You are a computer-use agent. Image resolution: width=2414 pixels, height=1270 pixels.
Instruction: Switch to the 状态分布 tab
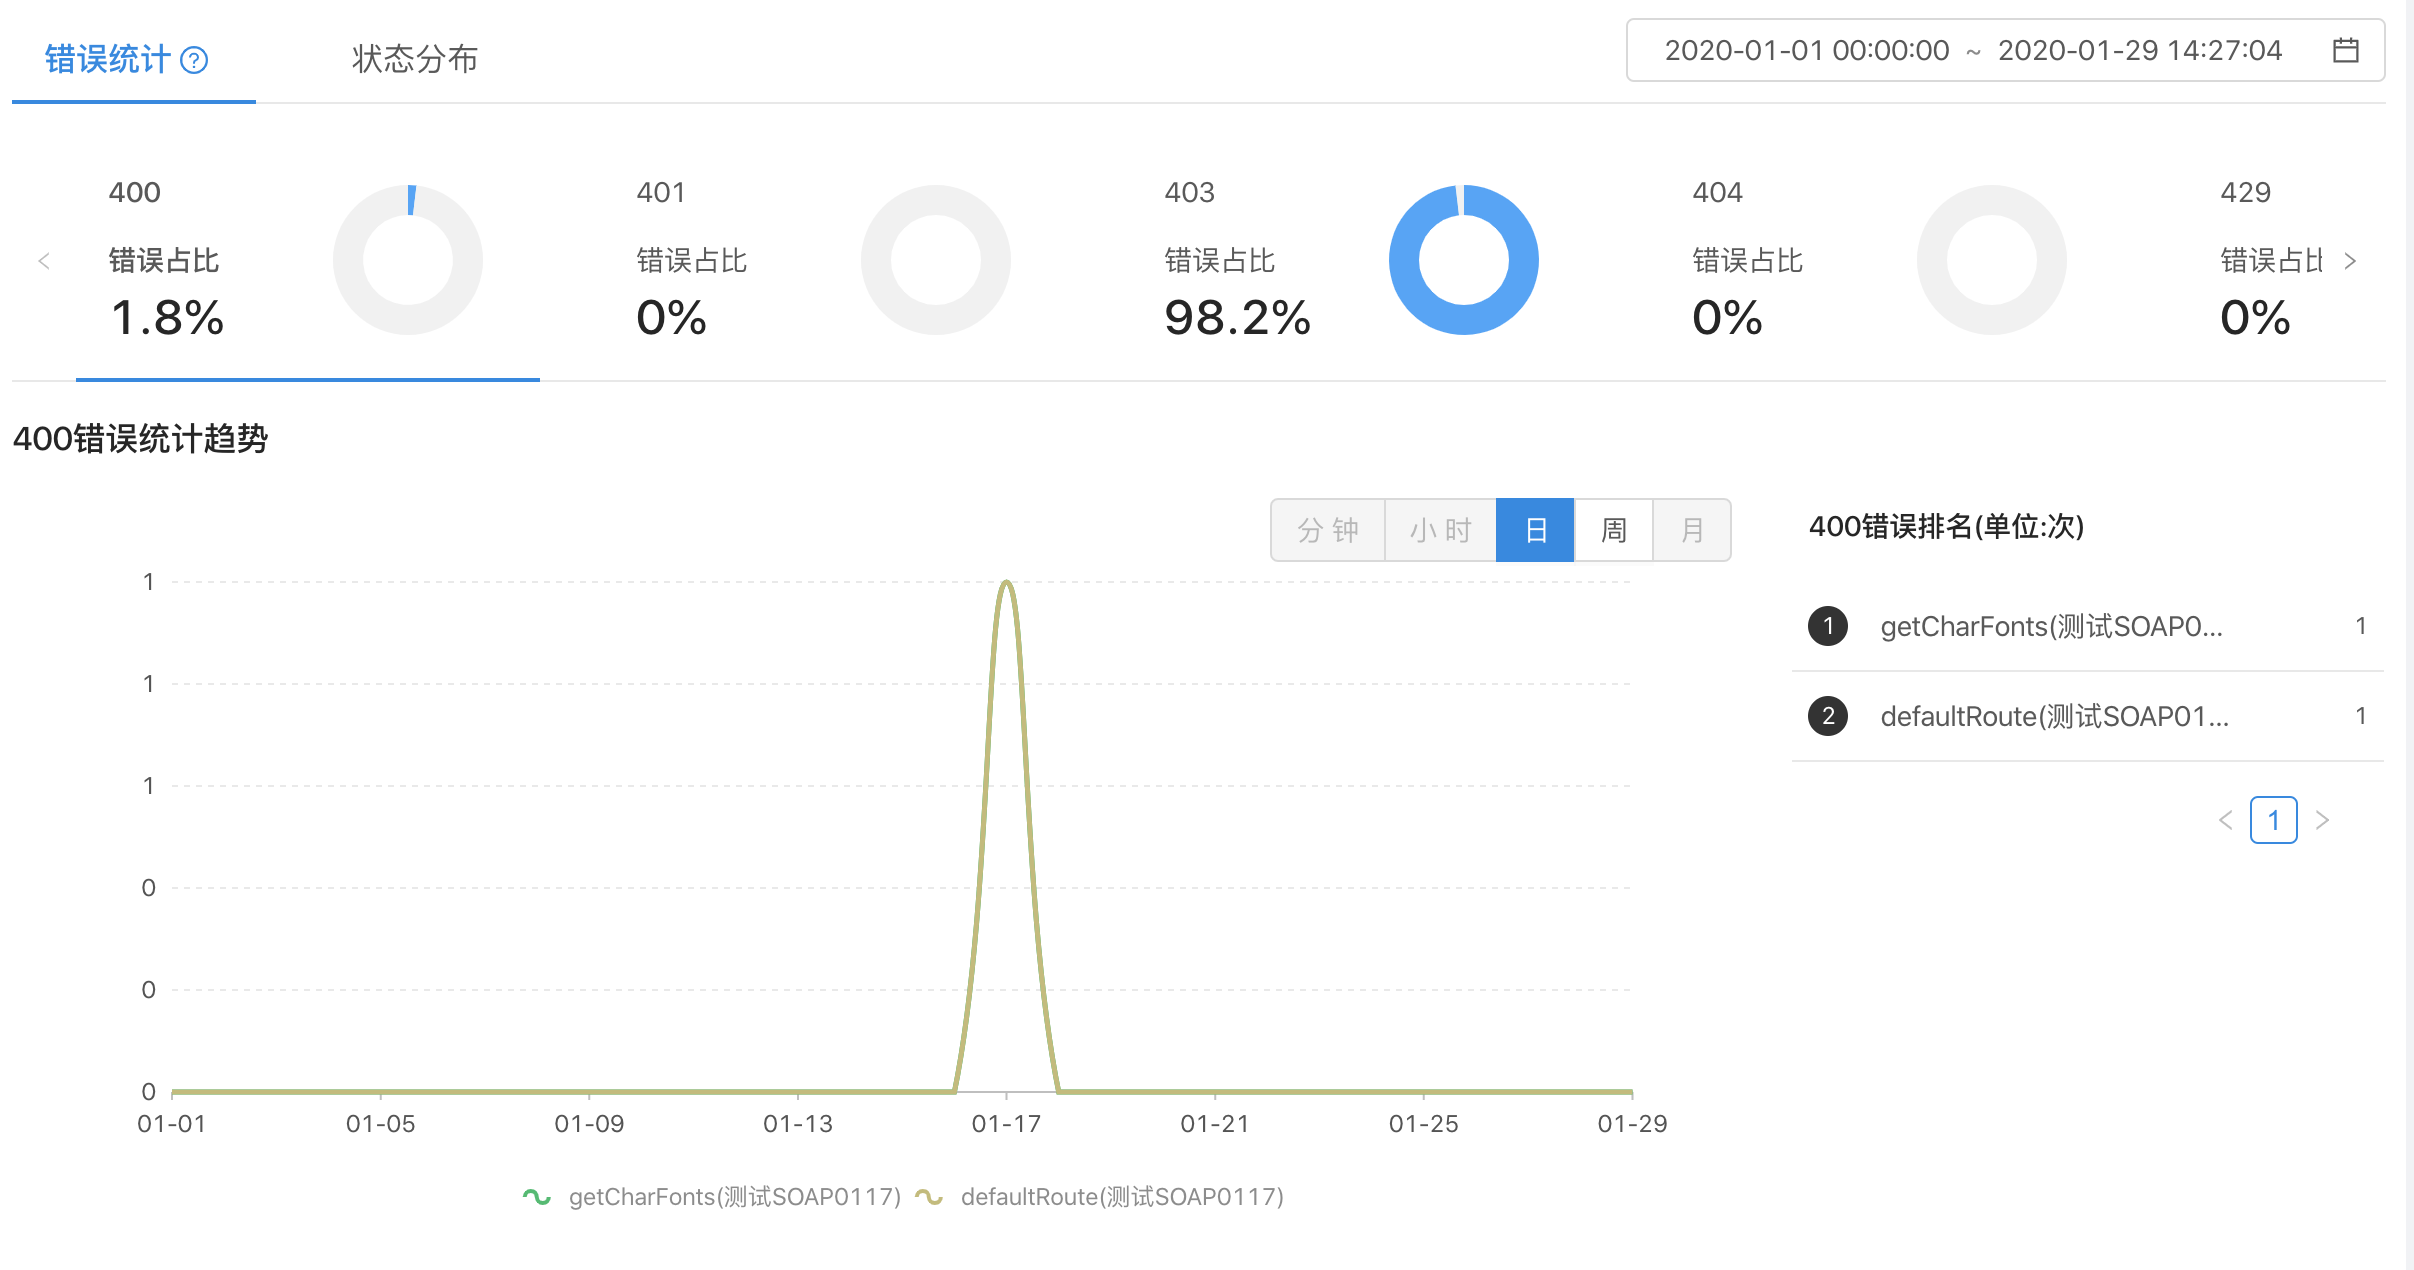(414, 59)
